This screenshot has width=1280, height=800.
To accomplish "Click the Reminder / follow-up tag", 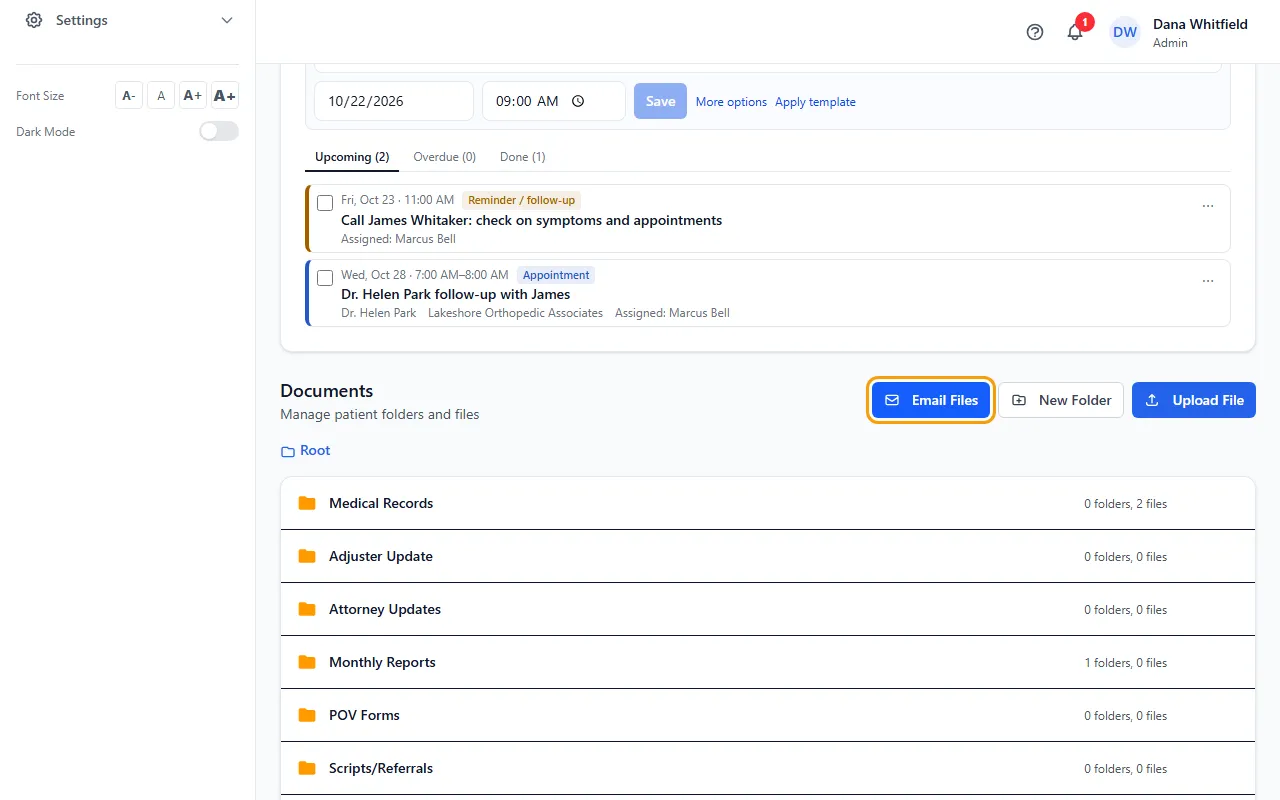I will (521, 200).
